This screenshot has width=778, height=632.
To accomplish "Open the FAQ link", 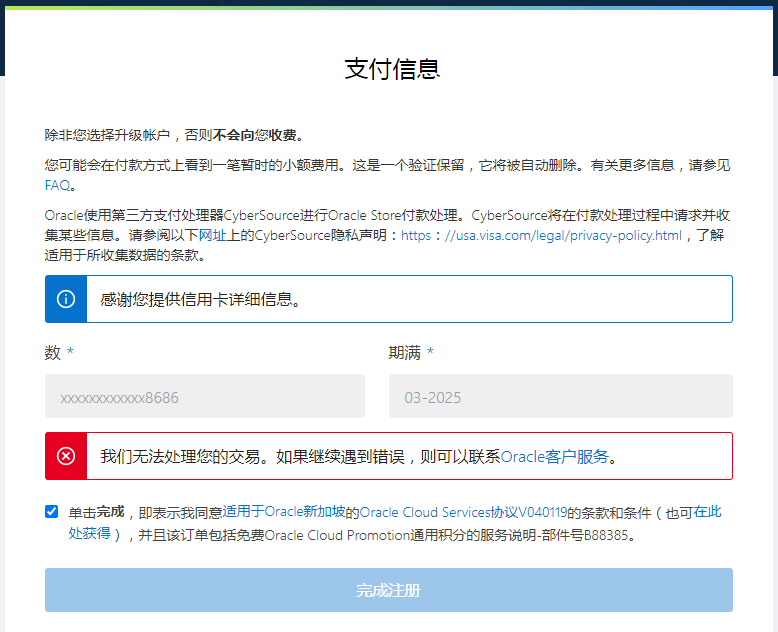I will pyautogui.click(x=57, y=186).
